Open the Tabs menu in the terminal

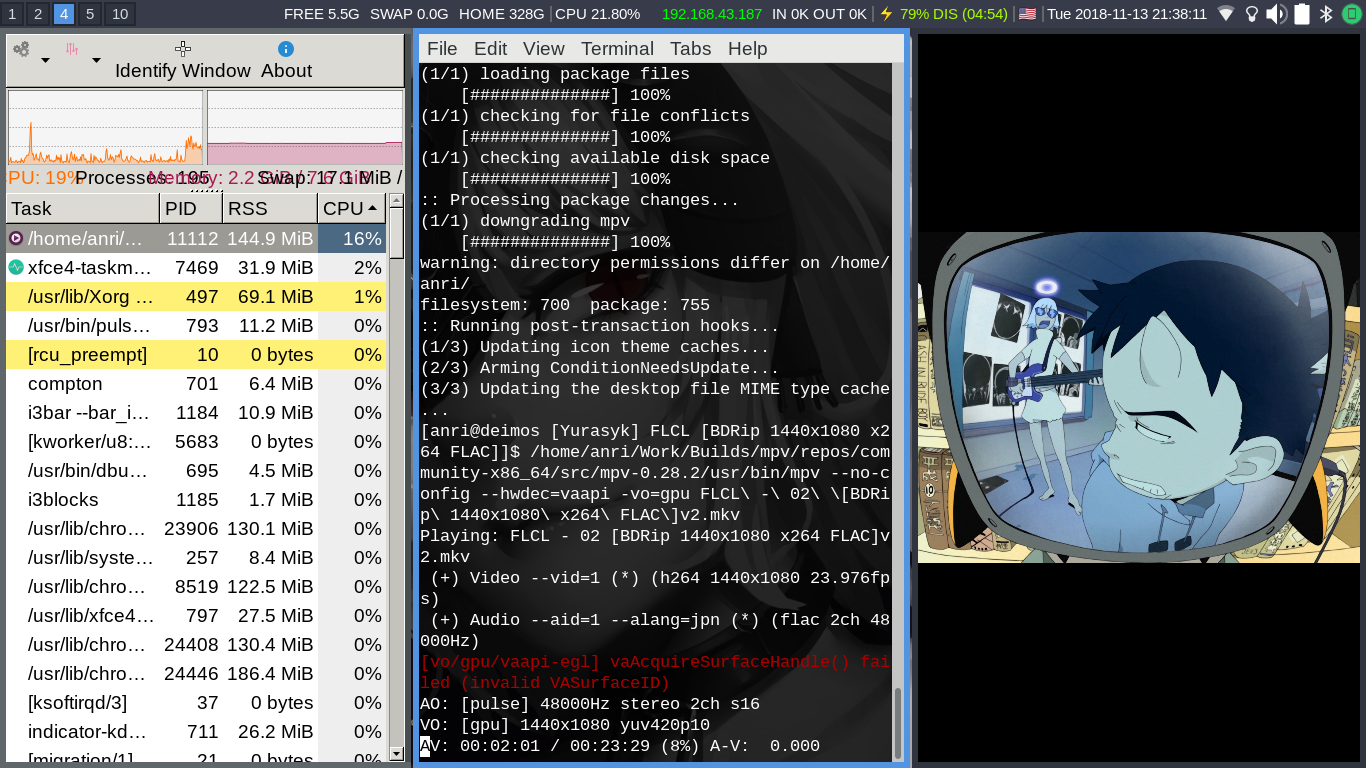tap(690, 48)
